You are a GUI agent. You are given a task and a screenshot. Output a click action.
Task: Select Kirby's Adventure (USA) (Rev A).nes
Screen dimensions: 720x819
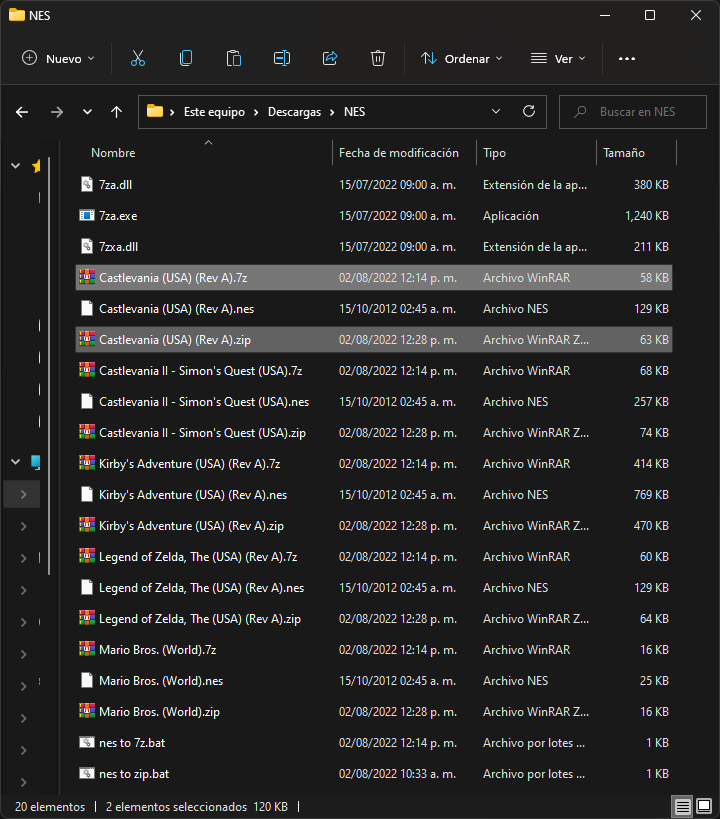click(x=374, y=495)
